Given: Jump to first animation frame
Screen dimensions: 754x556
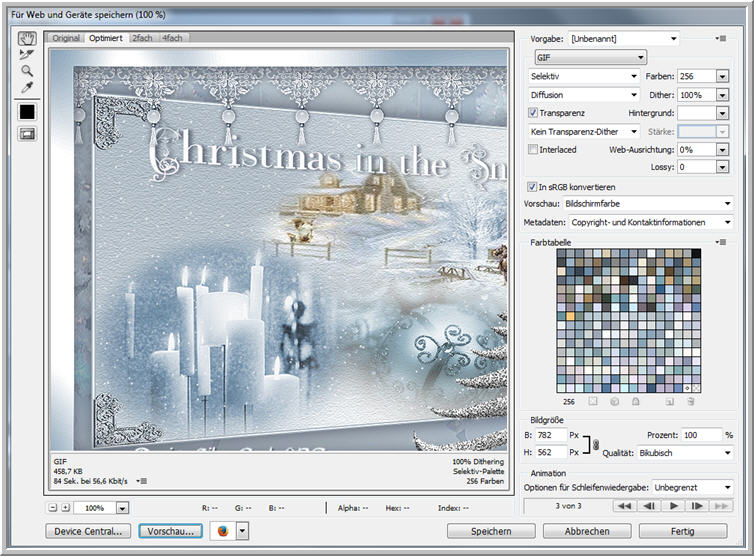Looking at the screenshot, I should click(624, 506).
